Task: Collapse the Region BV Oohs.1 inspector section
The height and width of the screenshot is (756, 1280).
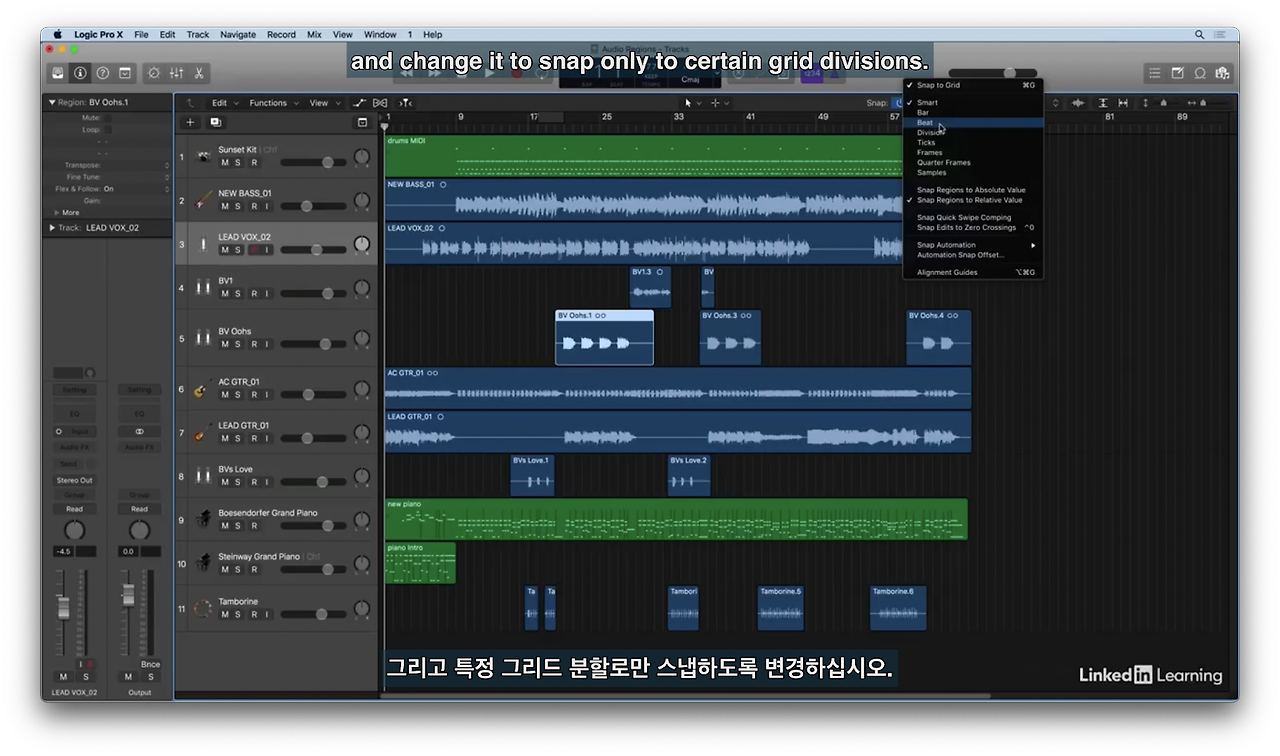Action: click(x=52, y=102)
